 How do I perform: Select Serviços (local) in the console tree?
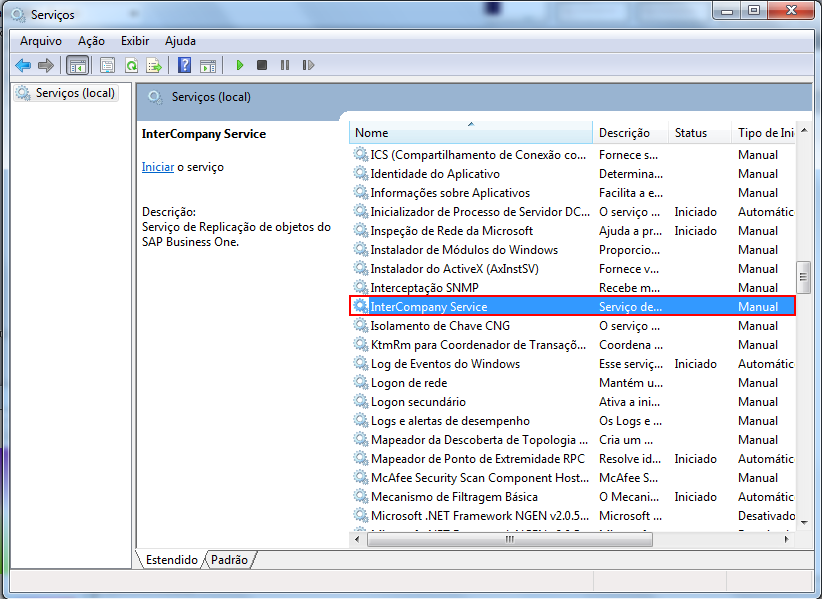coord(66,93)
